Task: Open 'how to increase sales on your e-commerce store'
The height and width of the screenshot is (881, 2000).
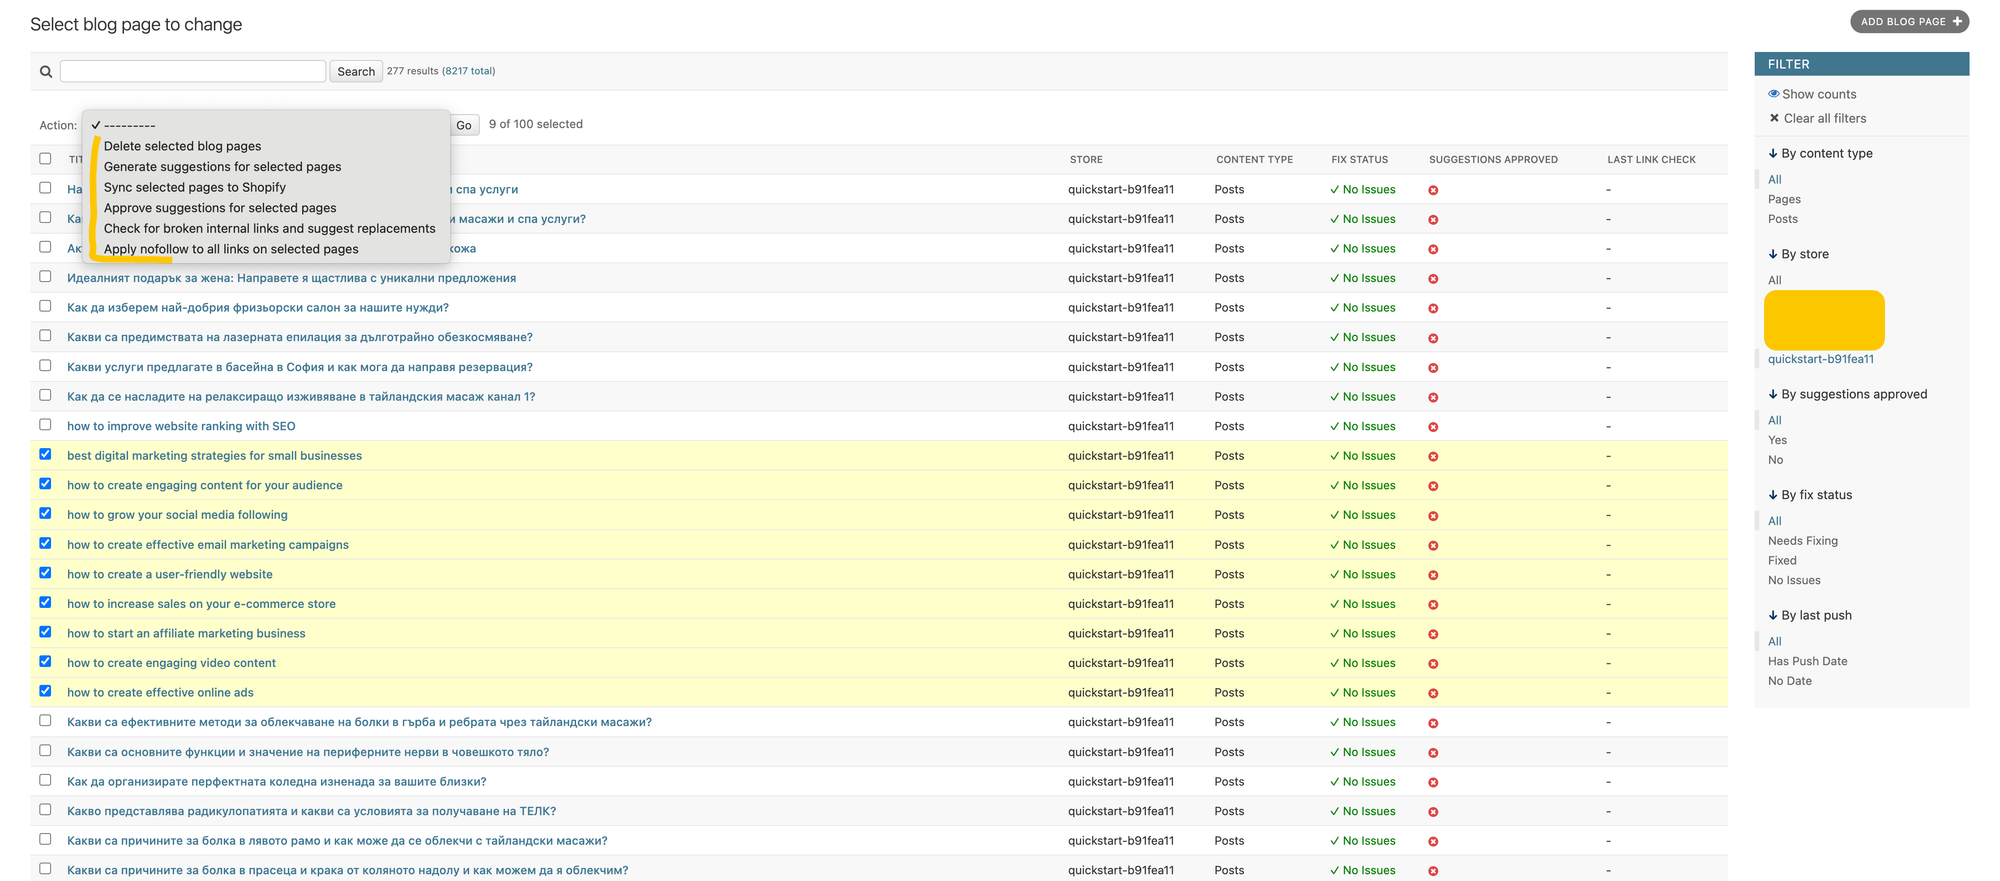Action: pos(201,604)
